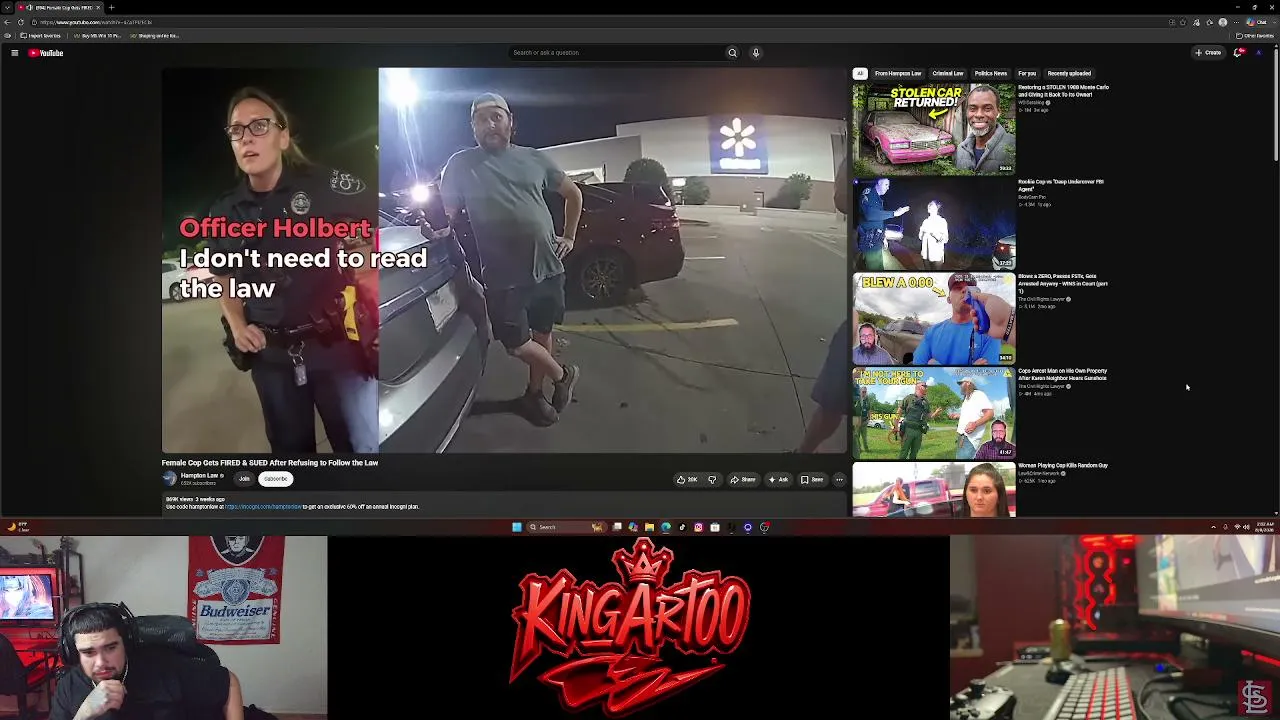This screenshot has height=720, width=1280.
Task: Click the video title text
Action: [270, 463]
